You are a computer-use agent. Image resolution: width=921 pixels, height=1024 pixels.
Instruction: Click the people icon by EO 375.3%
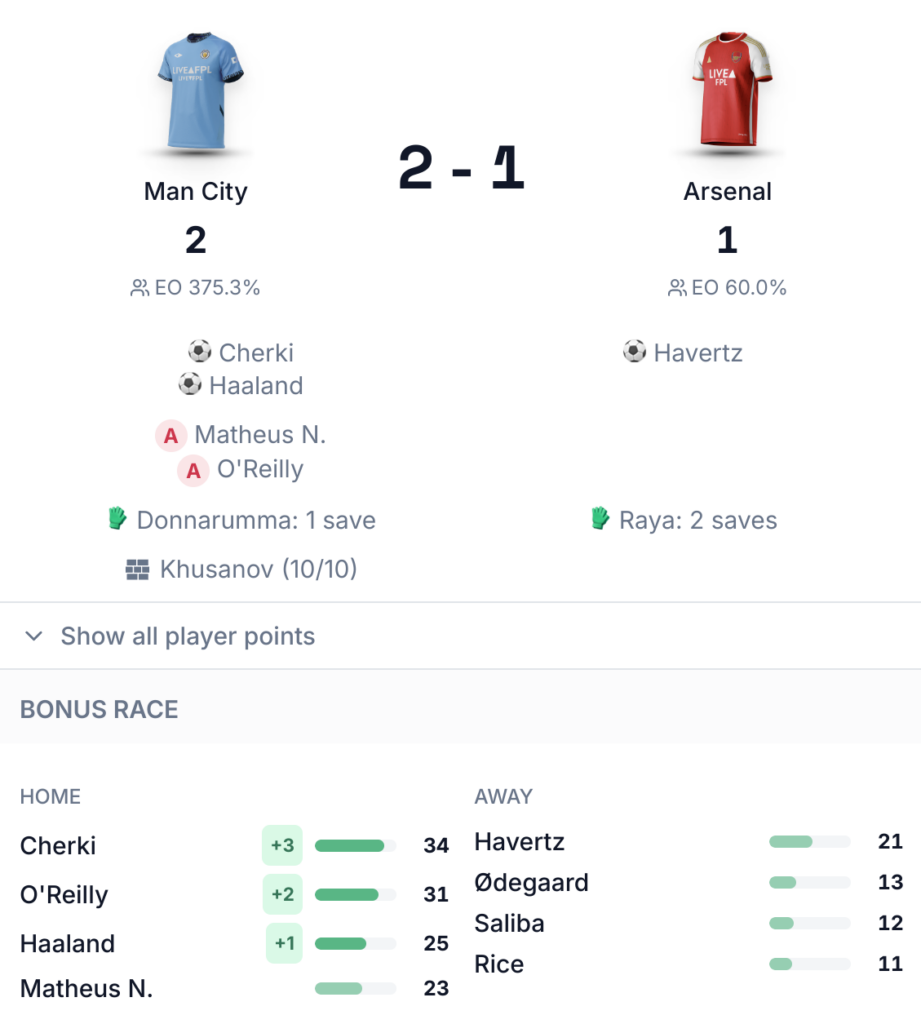[139, 288]
